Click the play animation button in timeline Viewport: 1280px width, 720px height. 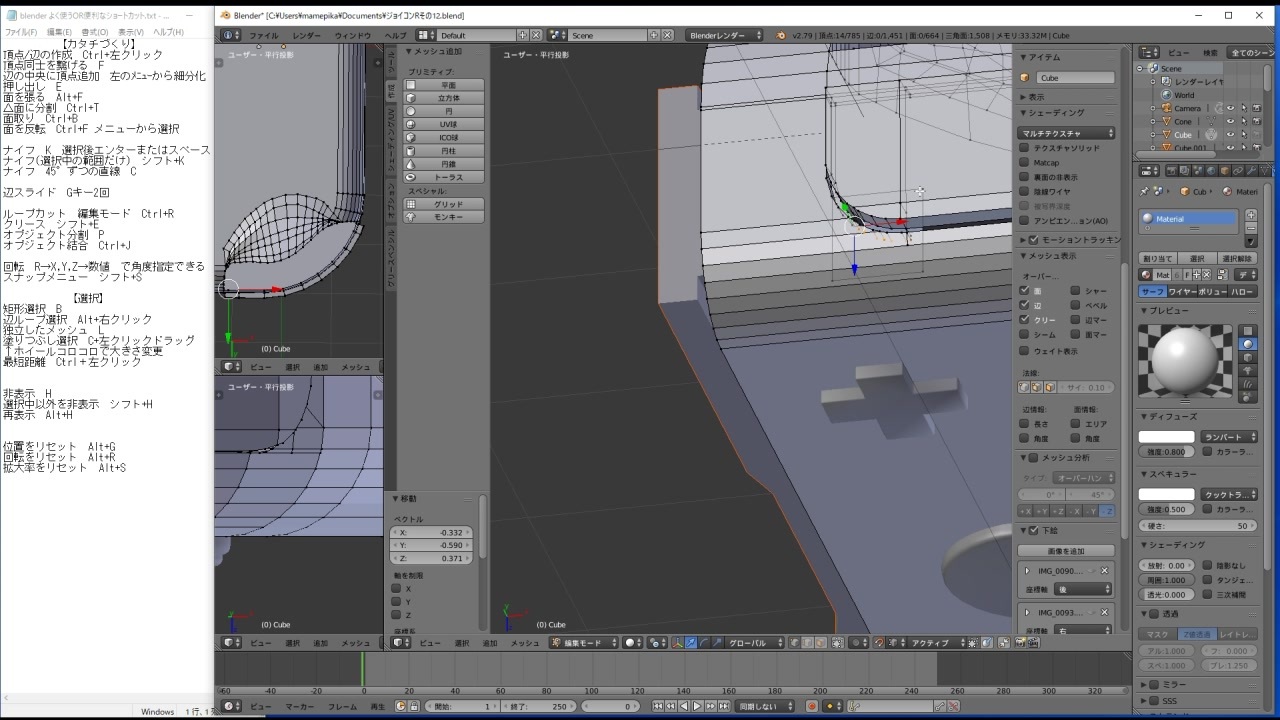[x=697, y=706]
